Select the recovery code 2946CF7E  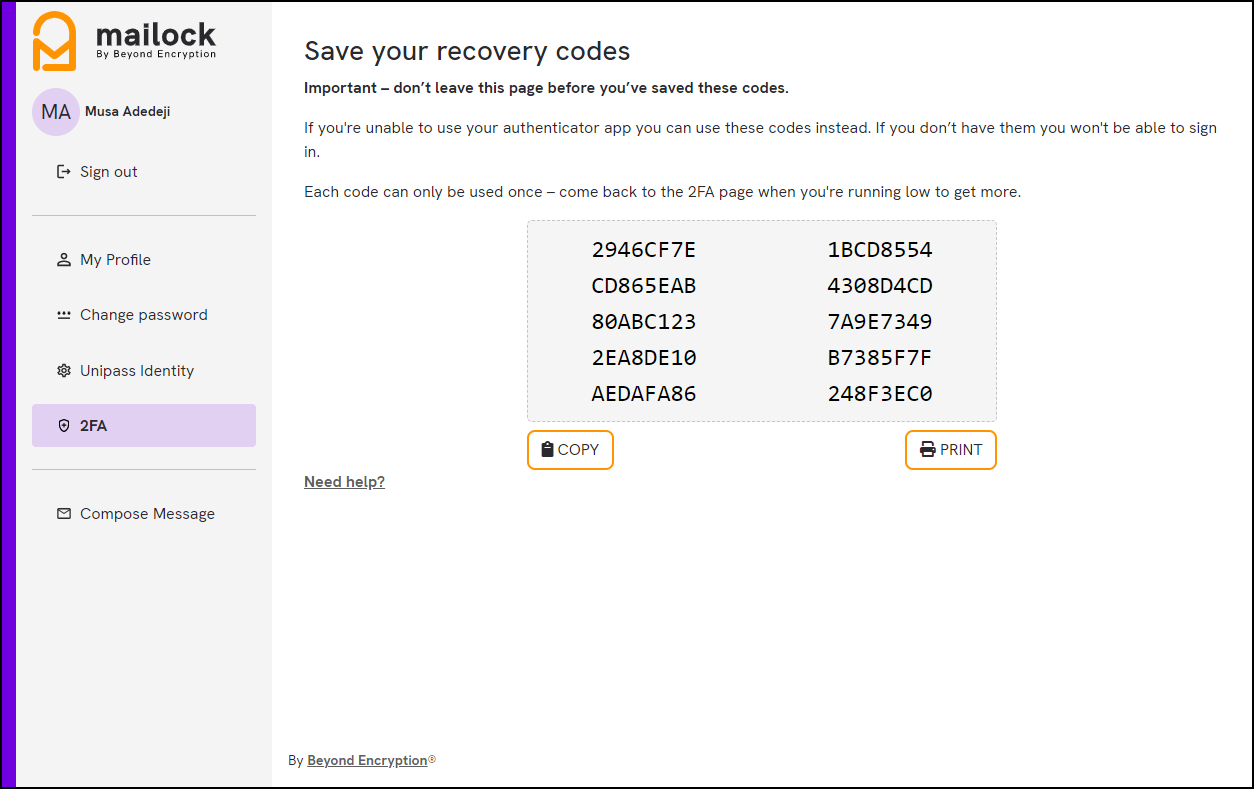click(644, 250)
